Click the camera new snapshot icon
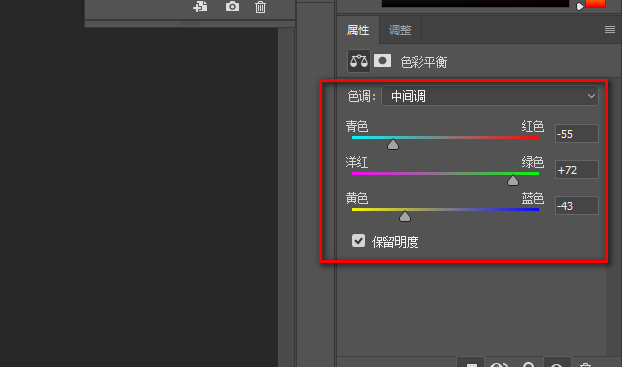Screen dimensions: 622x367 232,6
